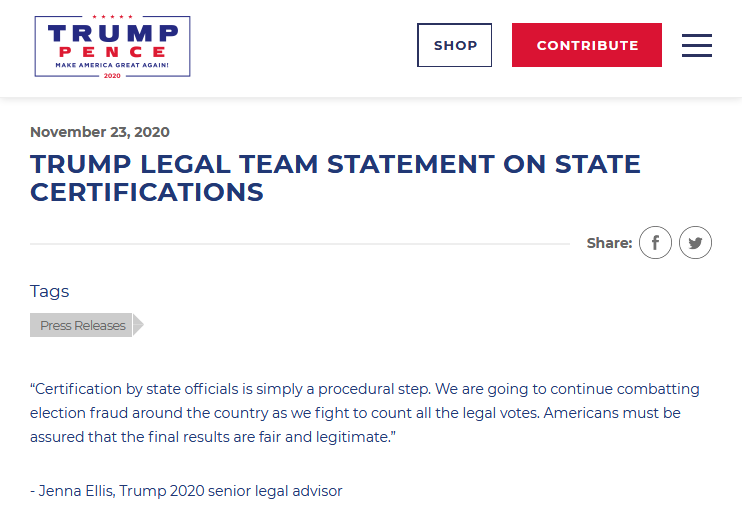The image size is (742, 517).
Task: Share this statement on Facebook
Action: [655, 243]
